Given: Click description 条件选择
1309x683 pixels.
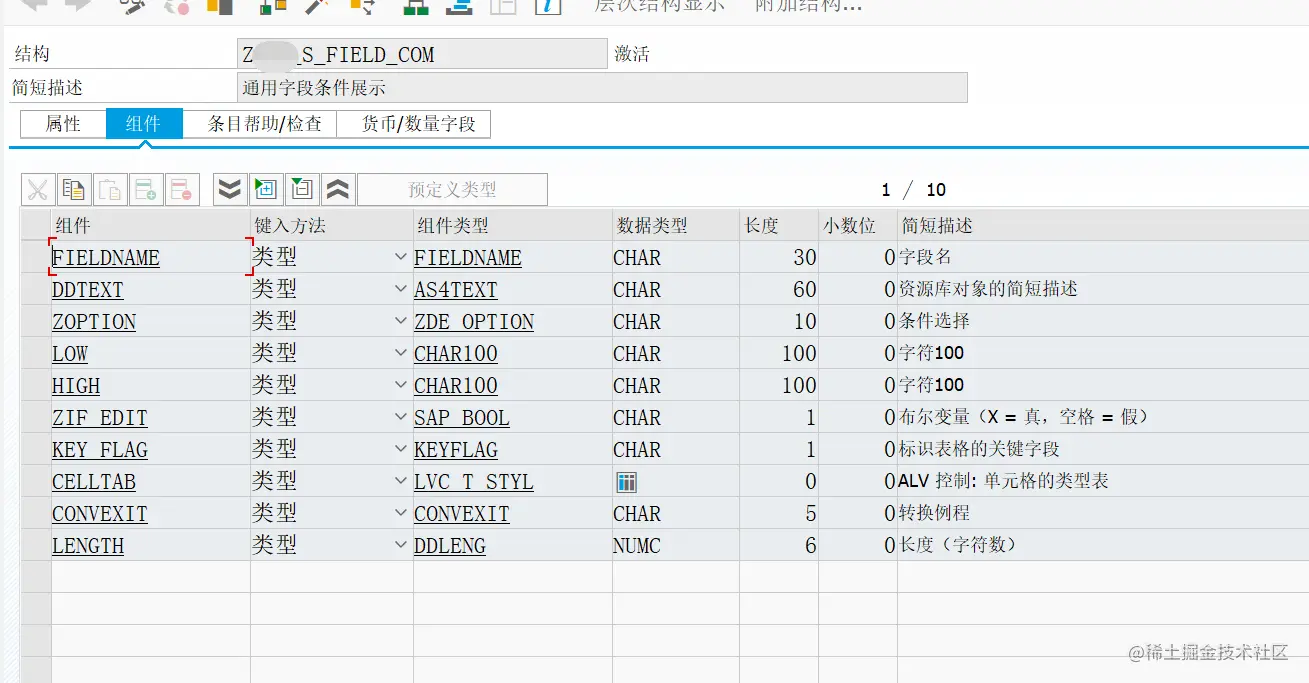Looking at the screenshot, I should pos(934,321).
